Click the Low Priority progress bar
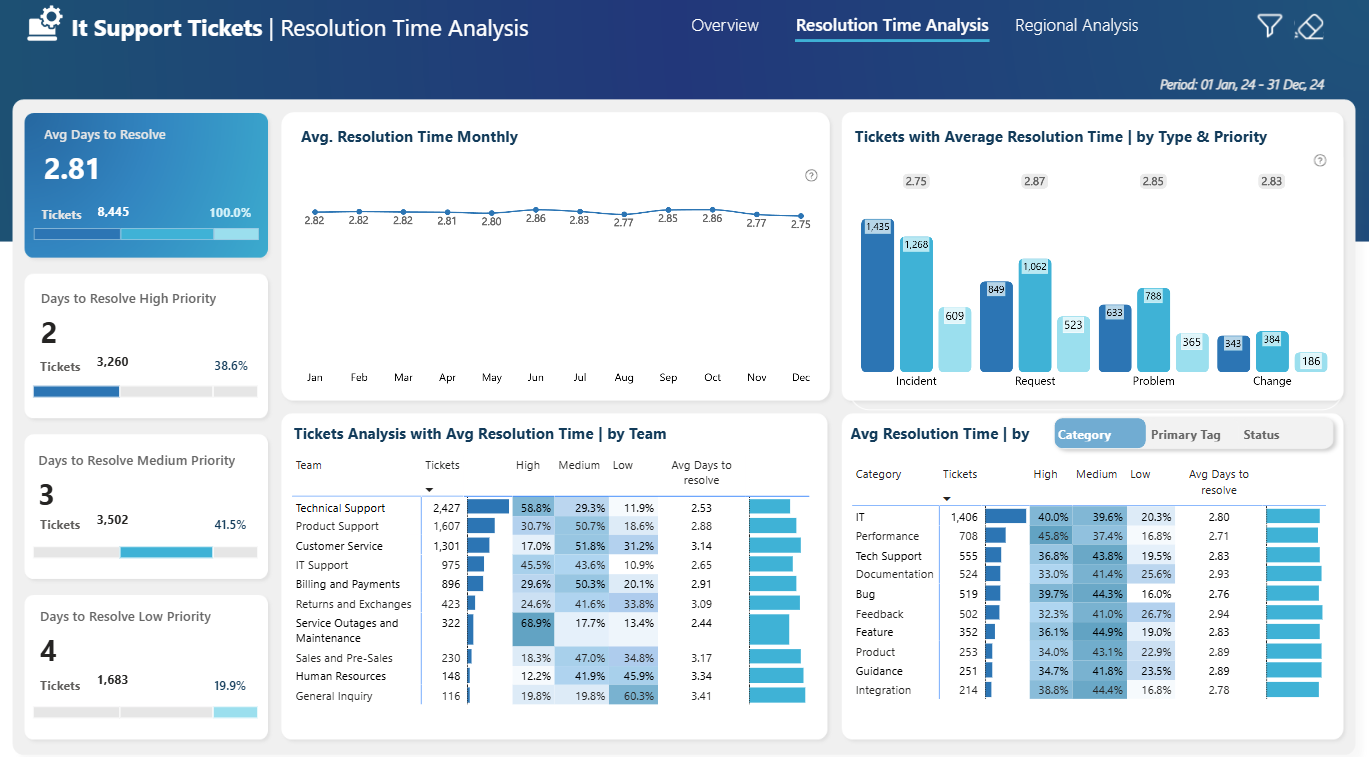This screenshot has height=757, width=1369. [145, 712]
